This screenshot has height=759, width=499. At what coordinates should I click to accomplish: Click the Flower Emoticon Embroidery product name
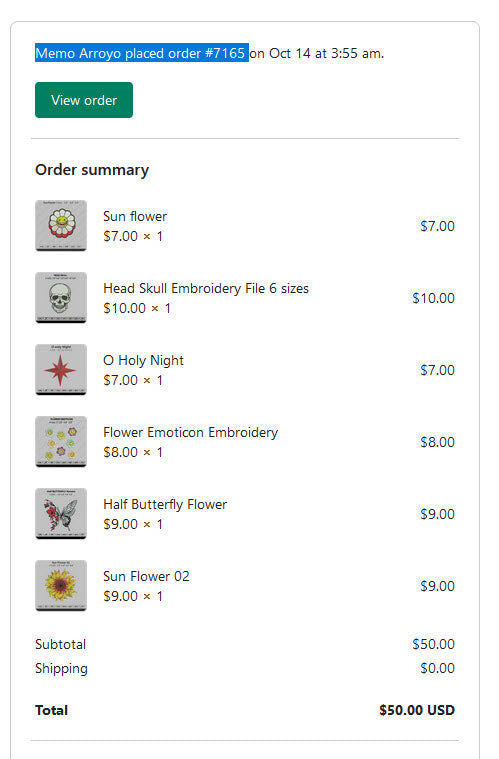[x=191, y=432]
